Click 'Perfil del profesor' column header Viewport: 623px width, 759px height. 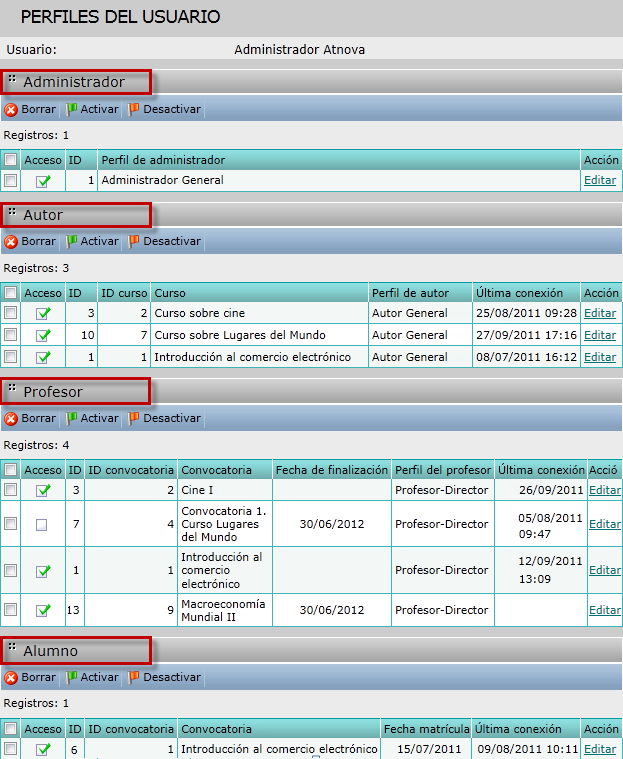click(443, 470)
